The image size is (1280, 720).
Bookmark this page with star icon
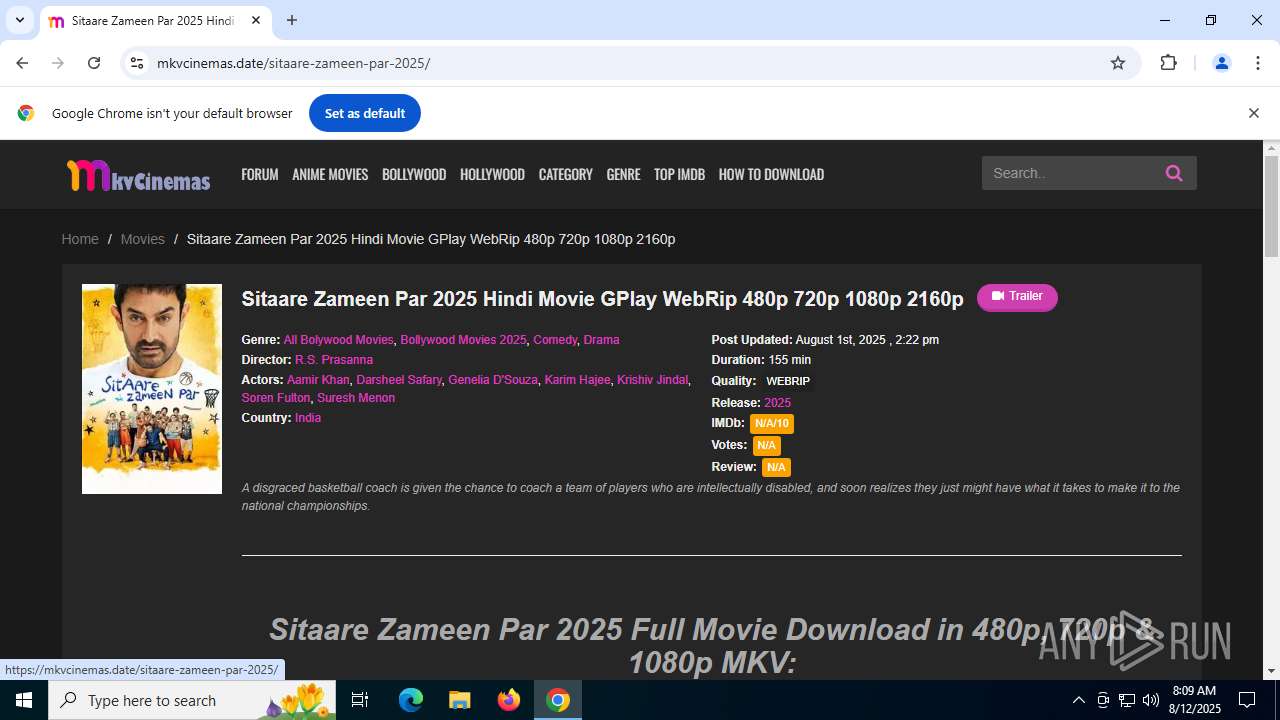click(x=1118, y=63)
